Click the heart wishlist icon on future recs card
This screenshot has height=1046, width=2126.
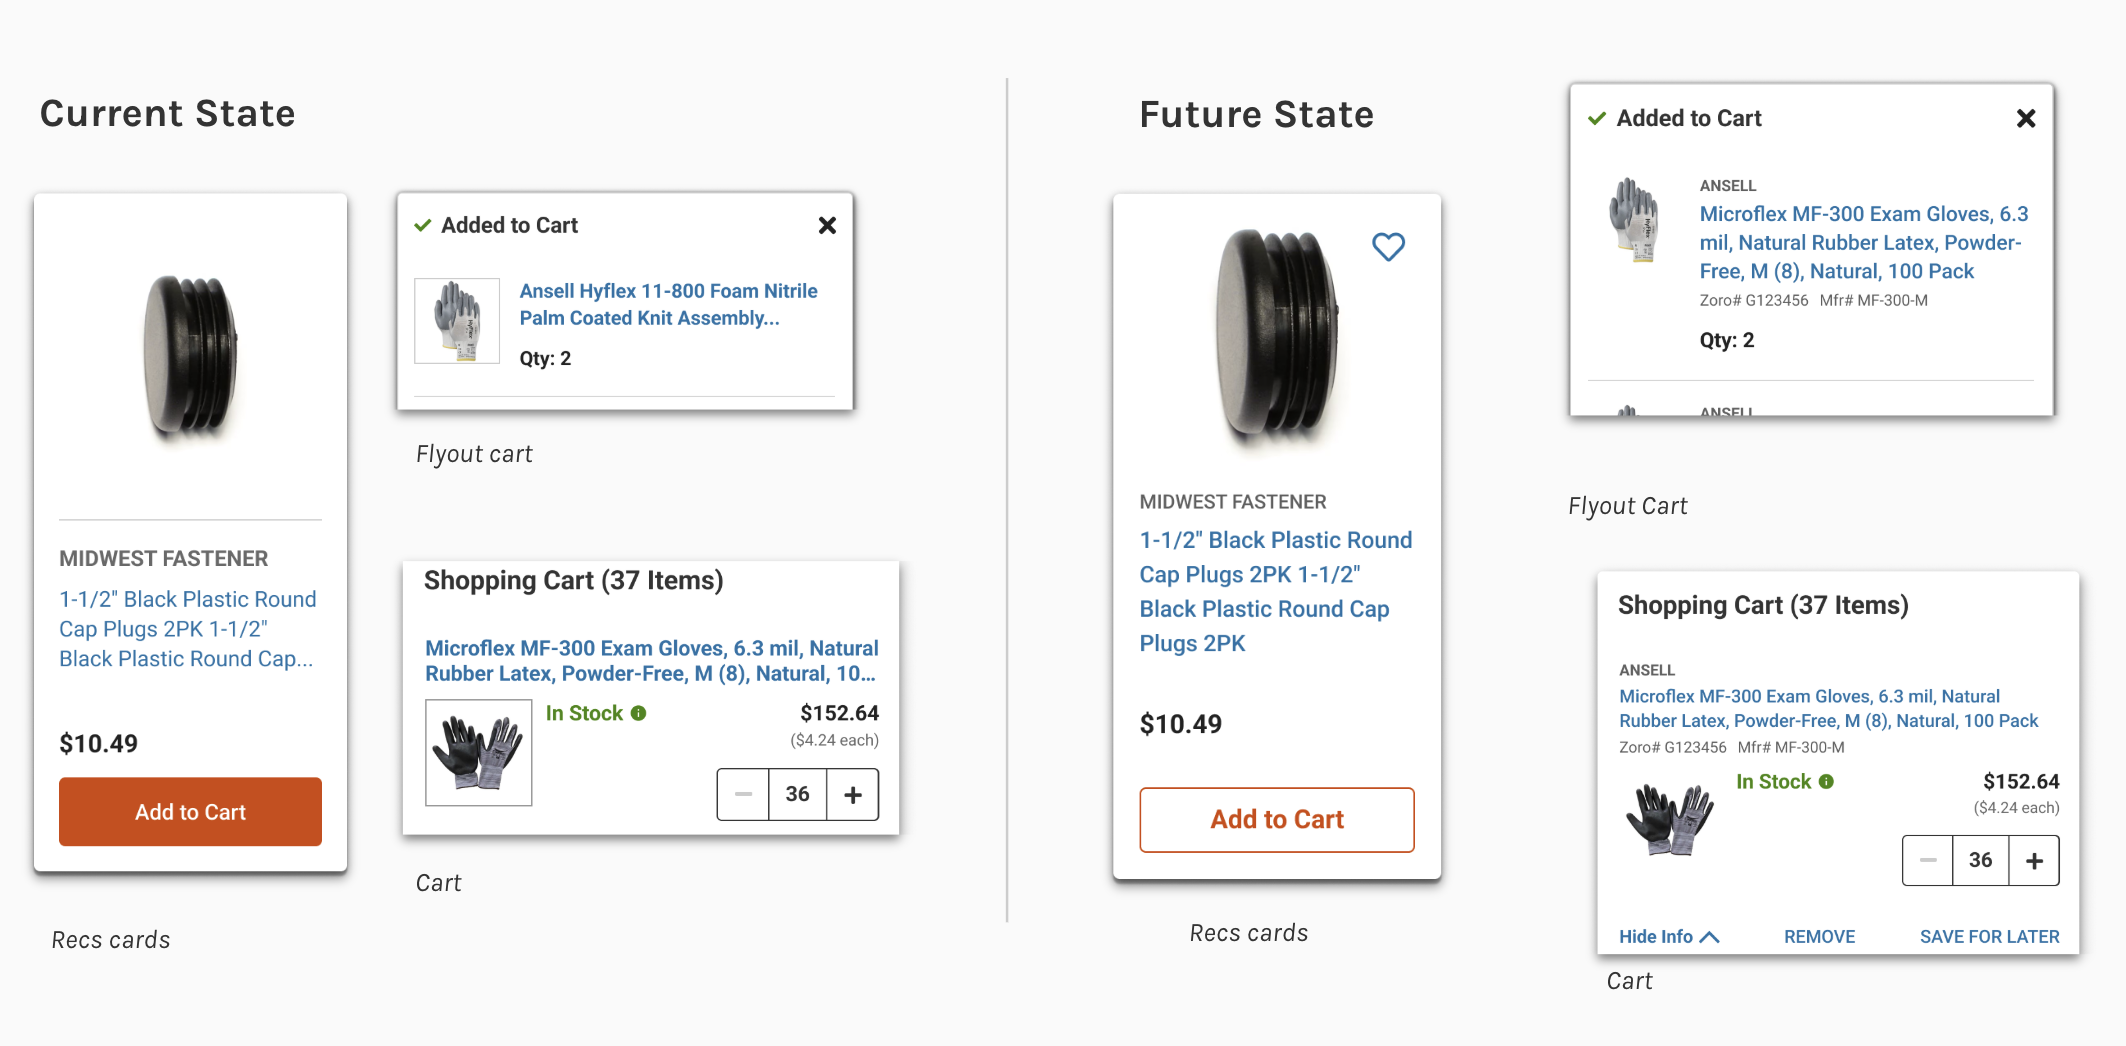1388,246
